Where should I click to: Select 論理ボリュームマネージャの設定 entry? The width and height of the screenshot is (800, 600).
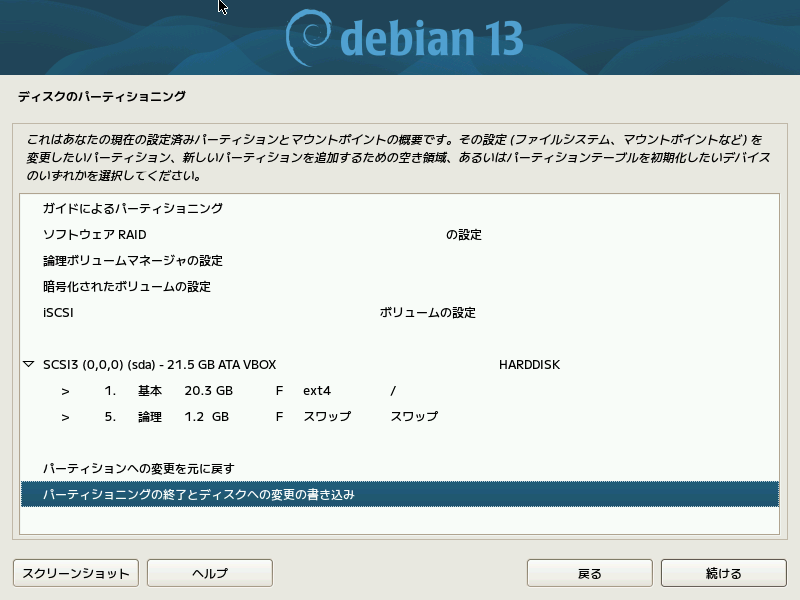click(400, 260)
